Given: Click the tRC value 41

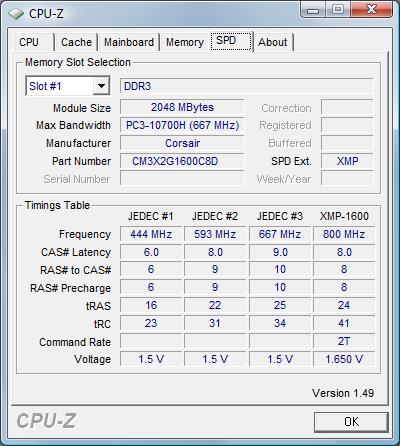Looking at the screenshot, I should pyautogui.click(x=344, y=323).
